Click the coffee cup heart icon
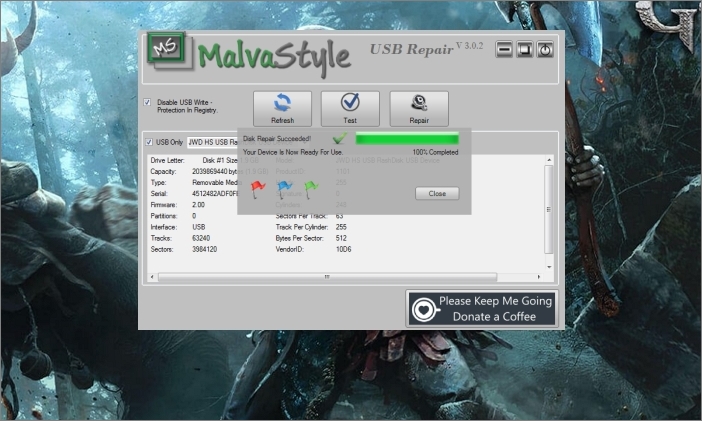 (424, 309)
